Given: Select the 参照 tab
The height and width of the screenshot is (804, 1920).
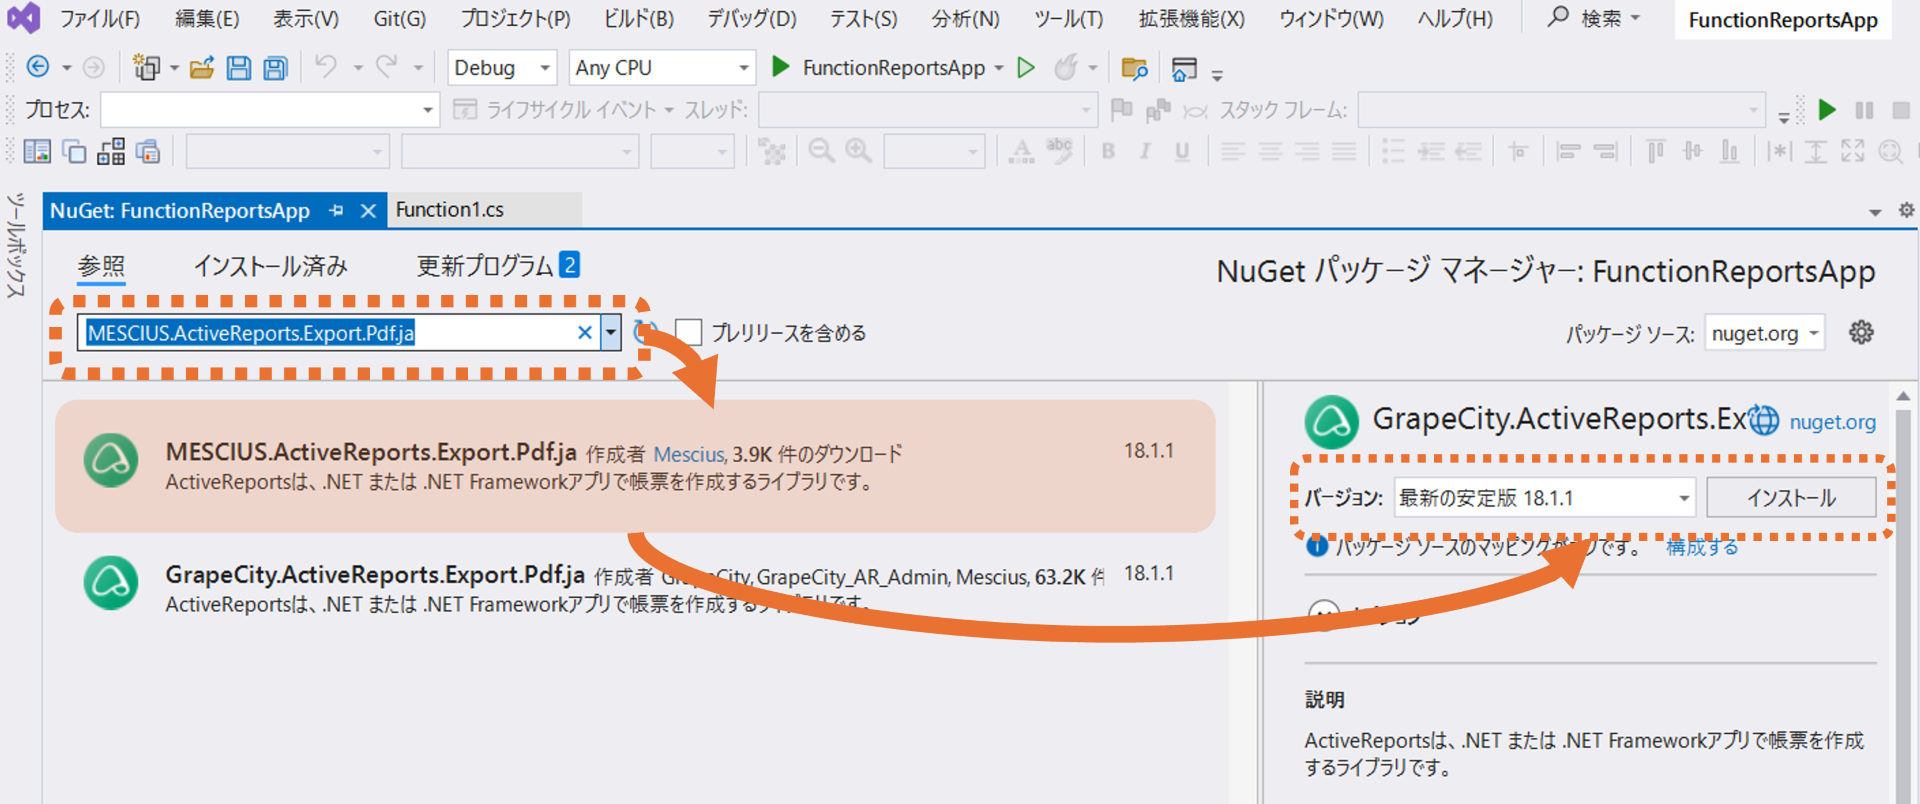Looking at the screenshot, I should 101,266.
